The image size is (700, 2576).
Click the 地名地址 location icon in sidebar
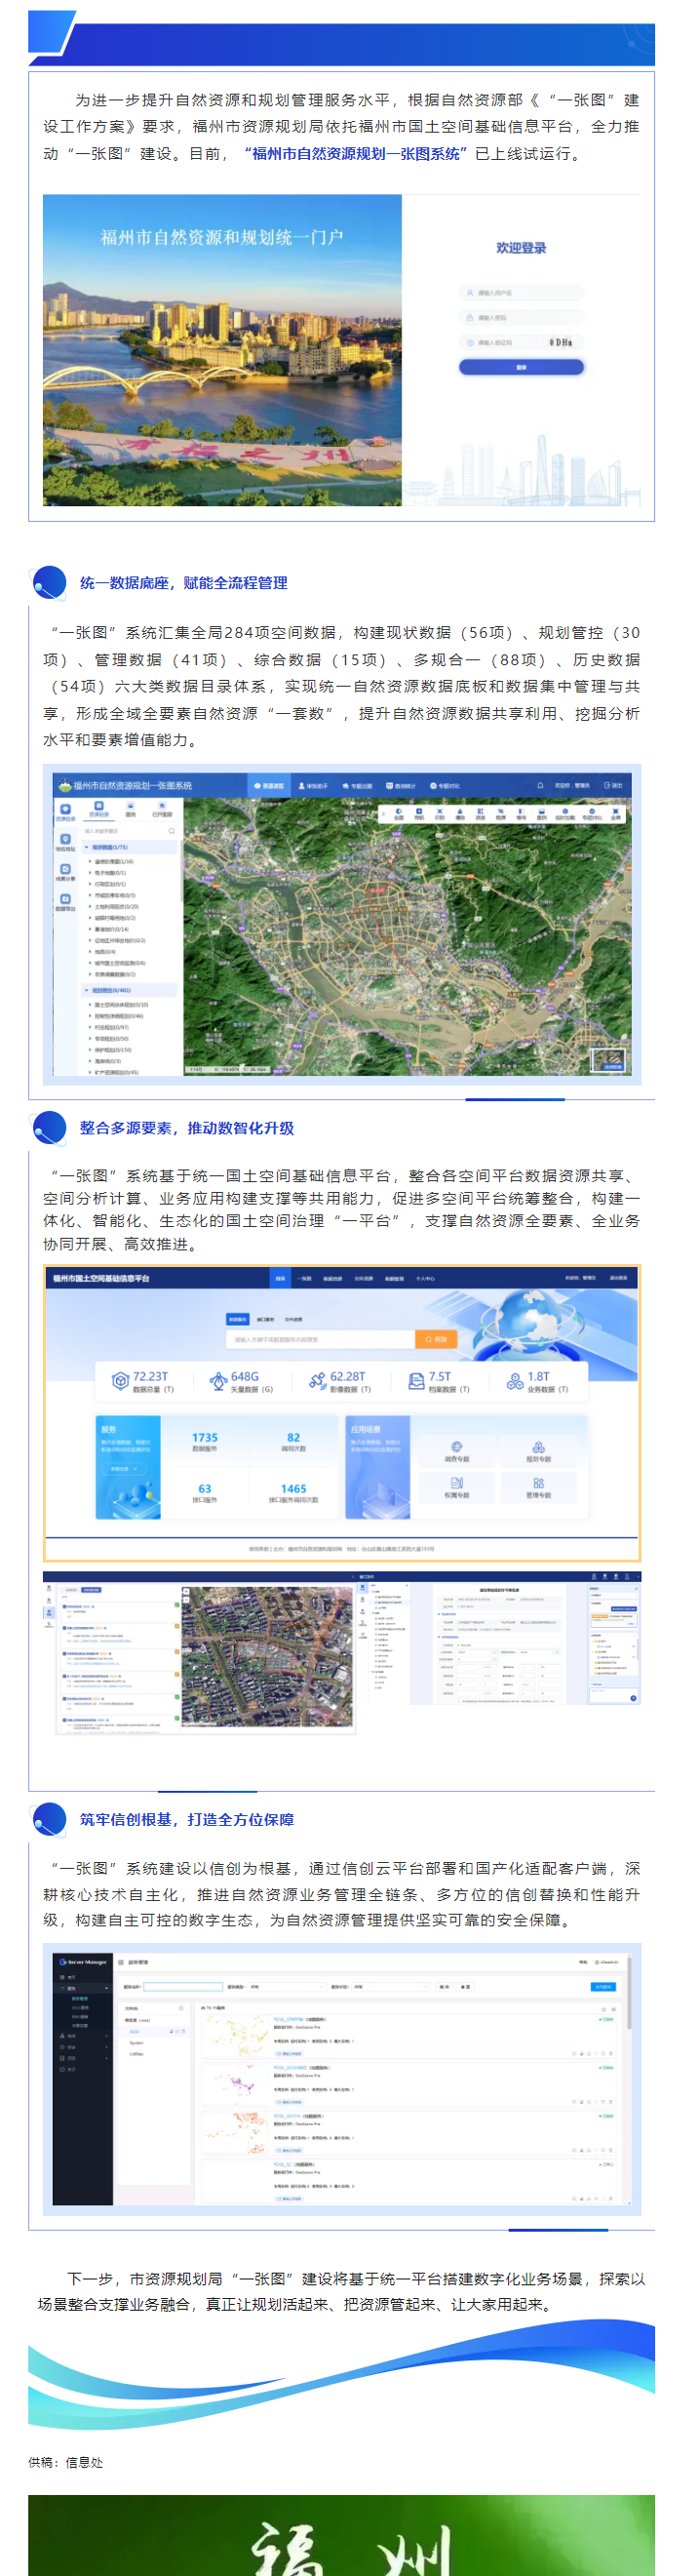pyautogui.click(x=65, y=841)
